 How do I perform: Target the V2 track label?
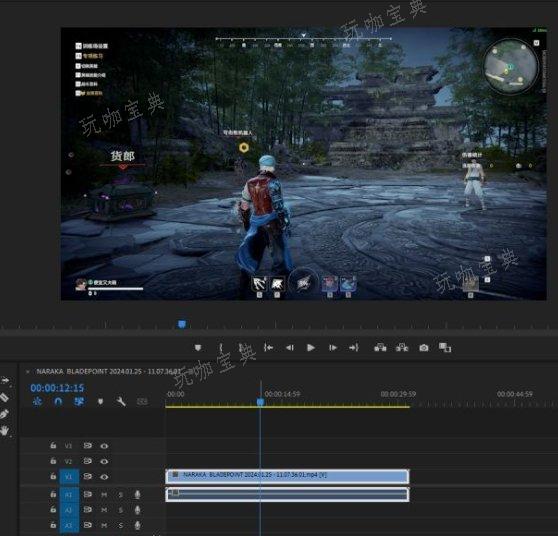[x=68, y=462]
